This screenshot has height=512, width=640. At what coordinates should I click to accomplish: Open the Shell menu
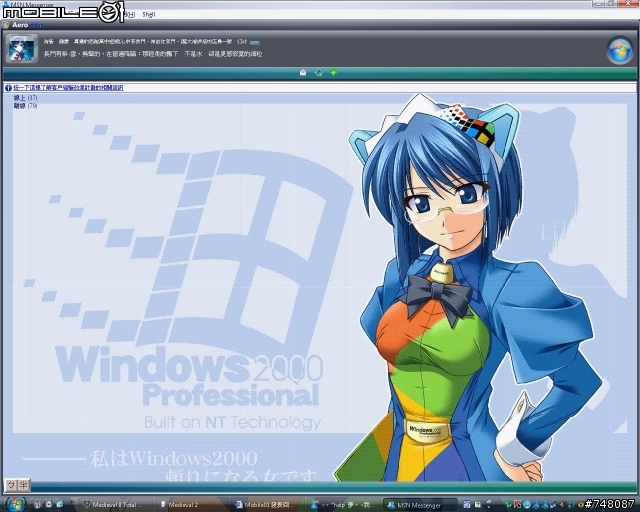click(149, 15)
